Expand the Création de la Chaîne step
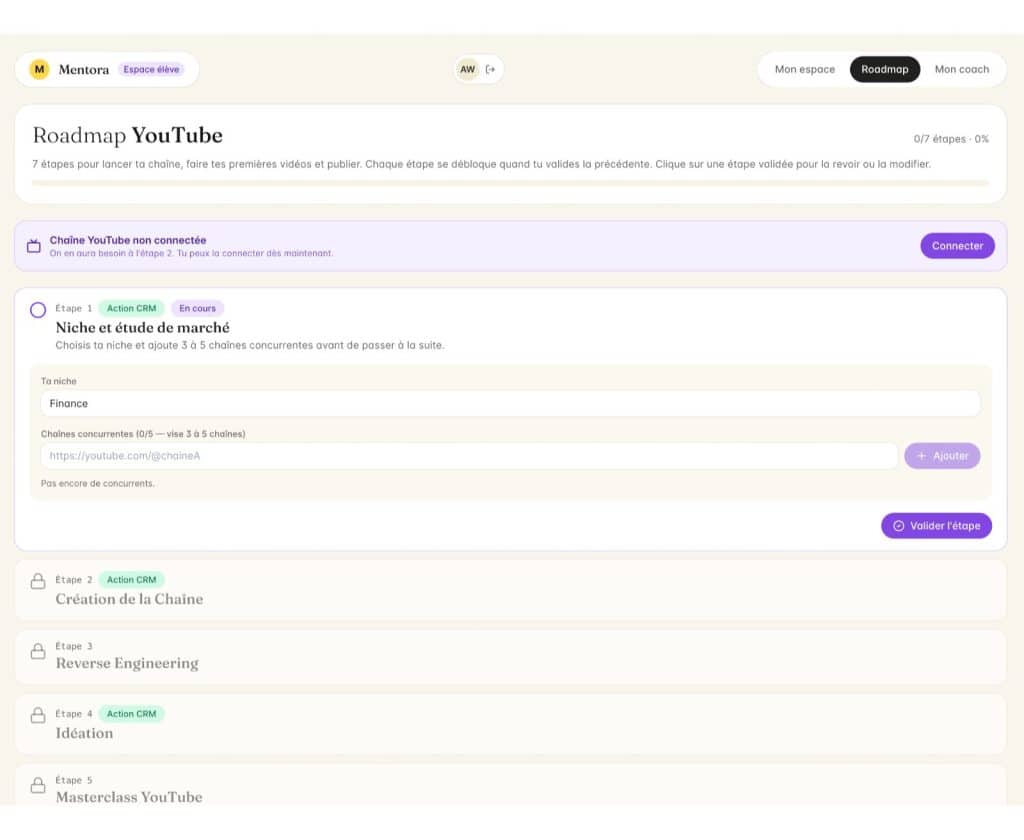1024x840 pixels. click(510, 590)
